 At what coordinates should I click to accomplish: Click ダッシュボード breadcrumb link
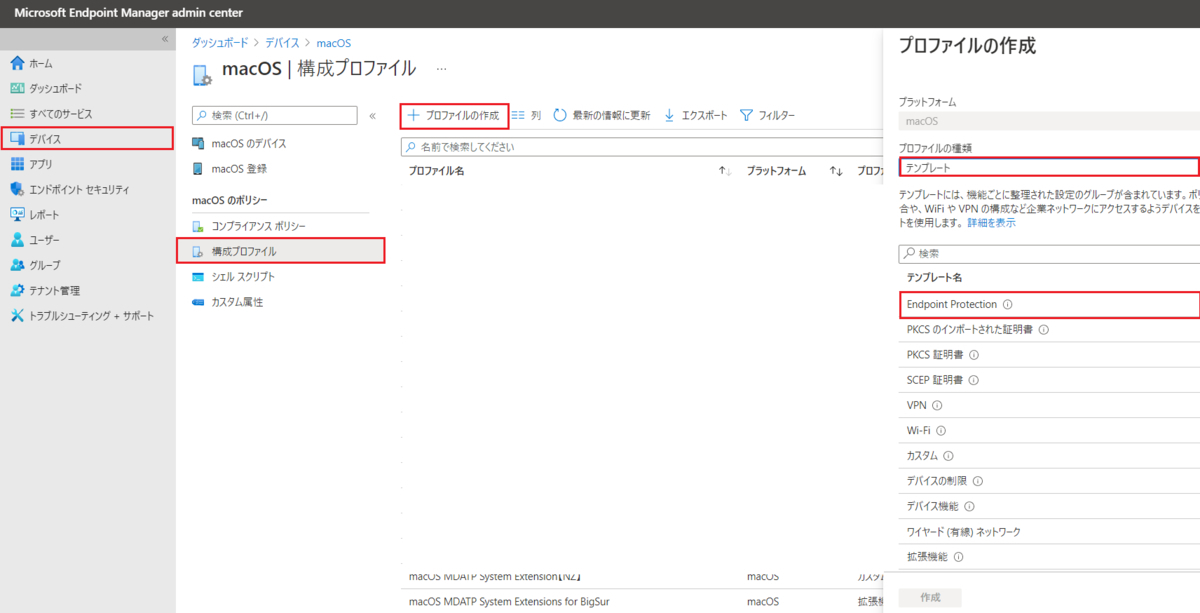pos(220,43)
